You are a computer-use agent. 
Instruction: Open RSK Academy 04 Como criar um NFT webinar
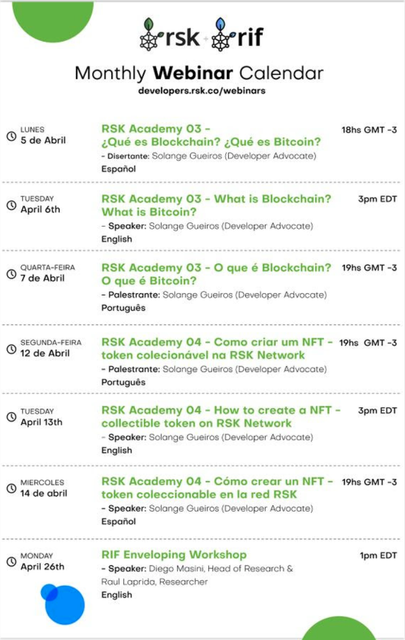pos(217,349)
